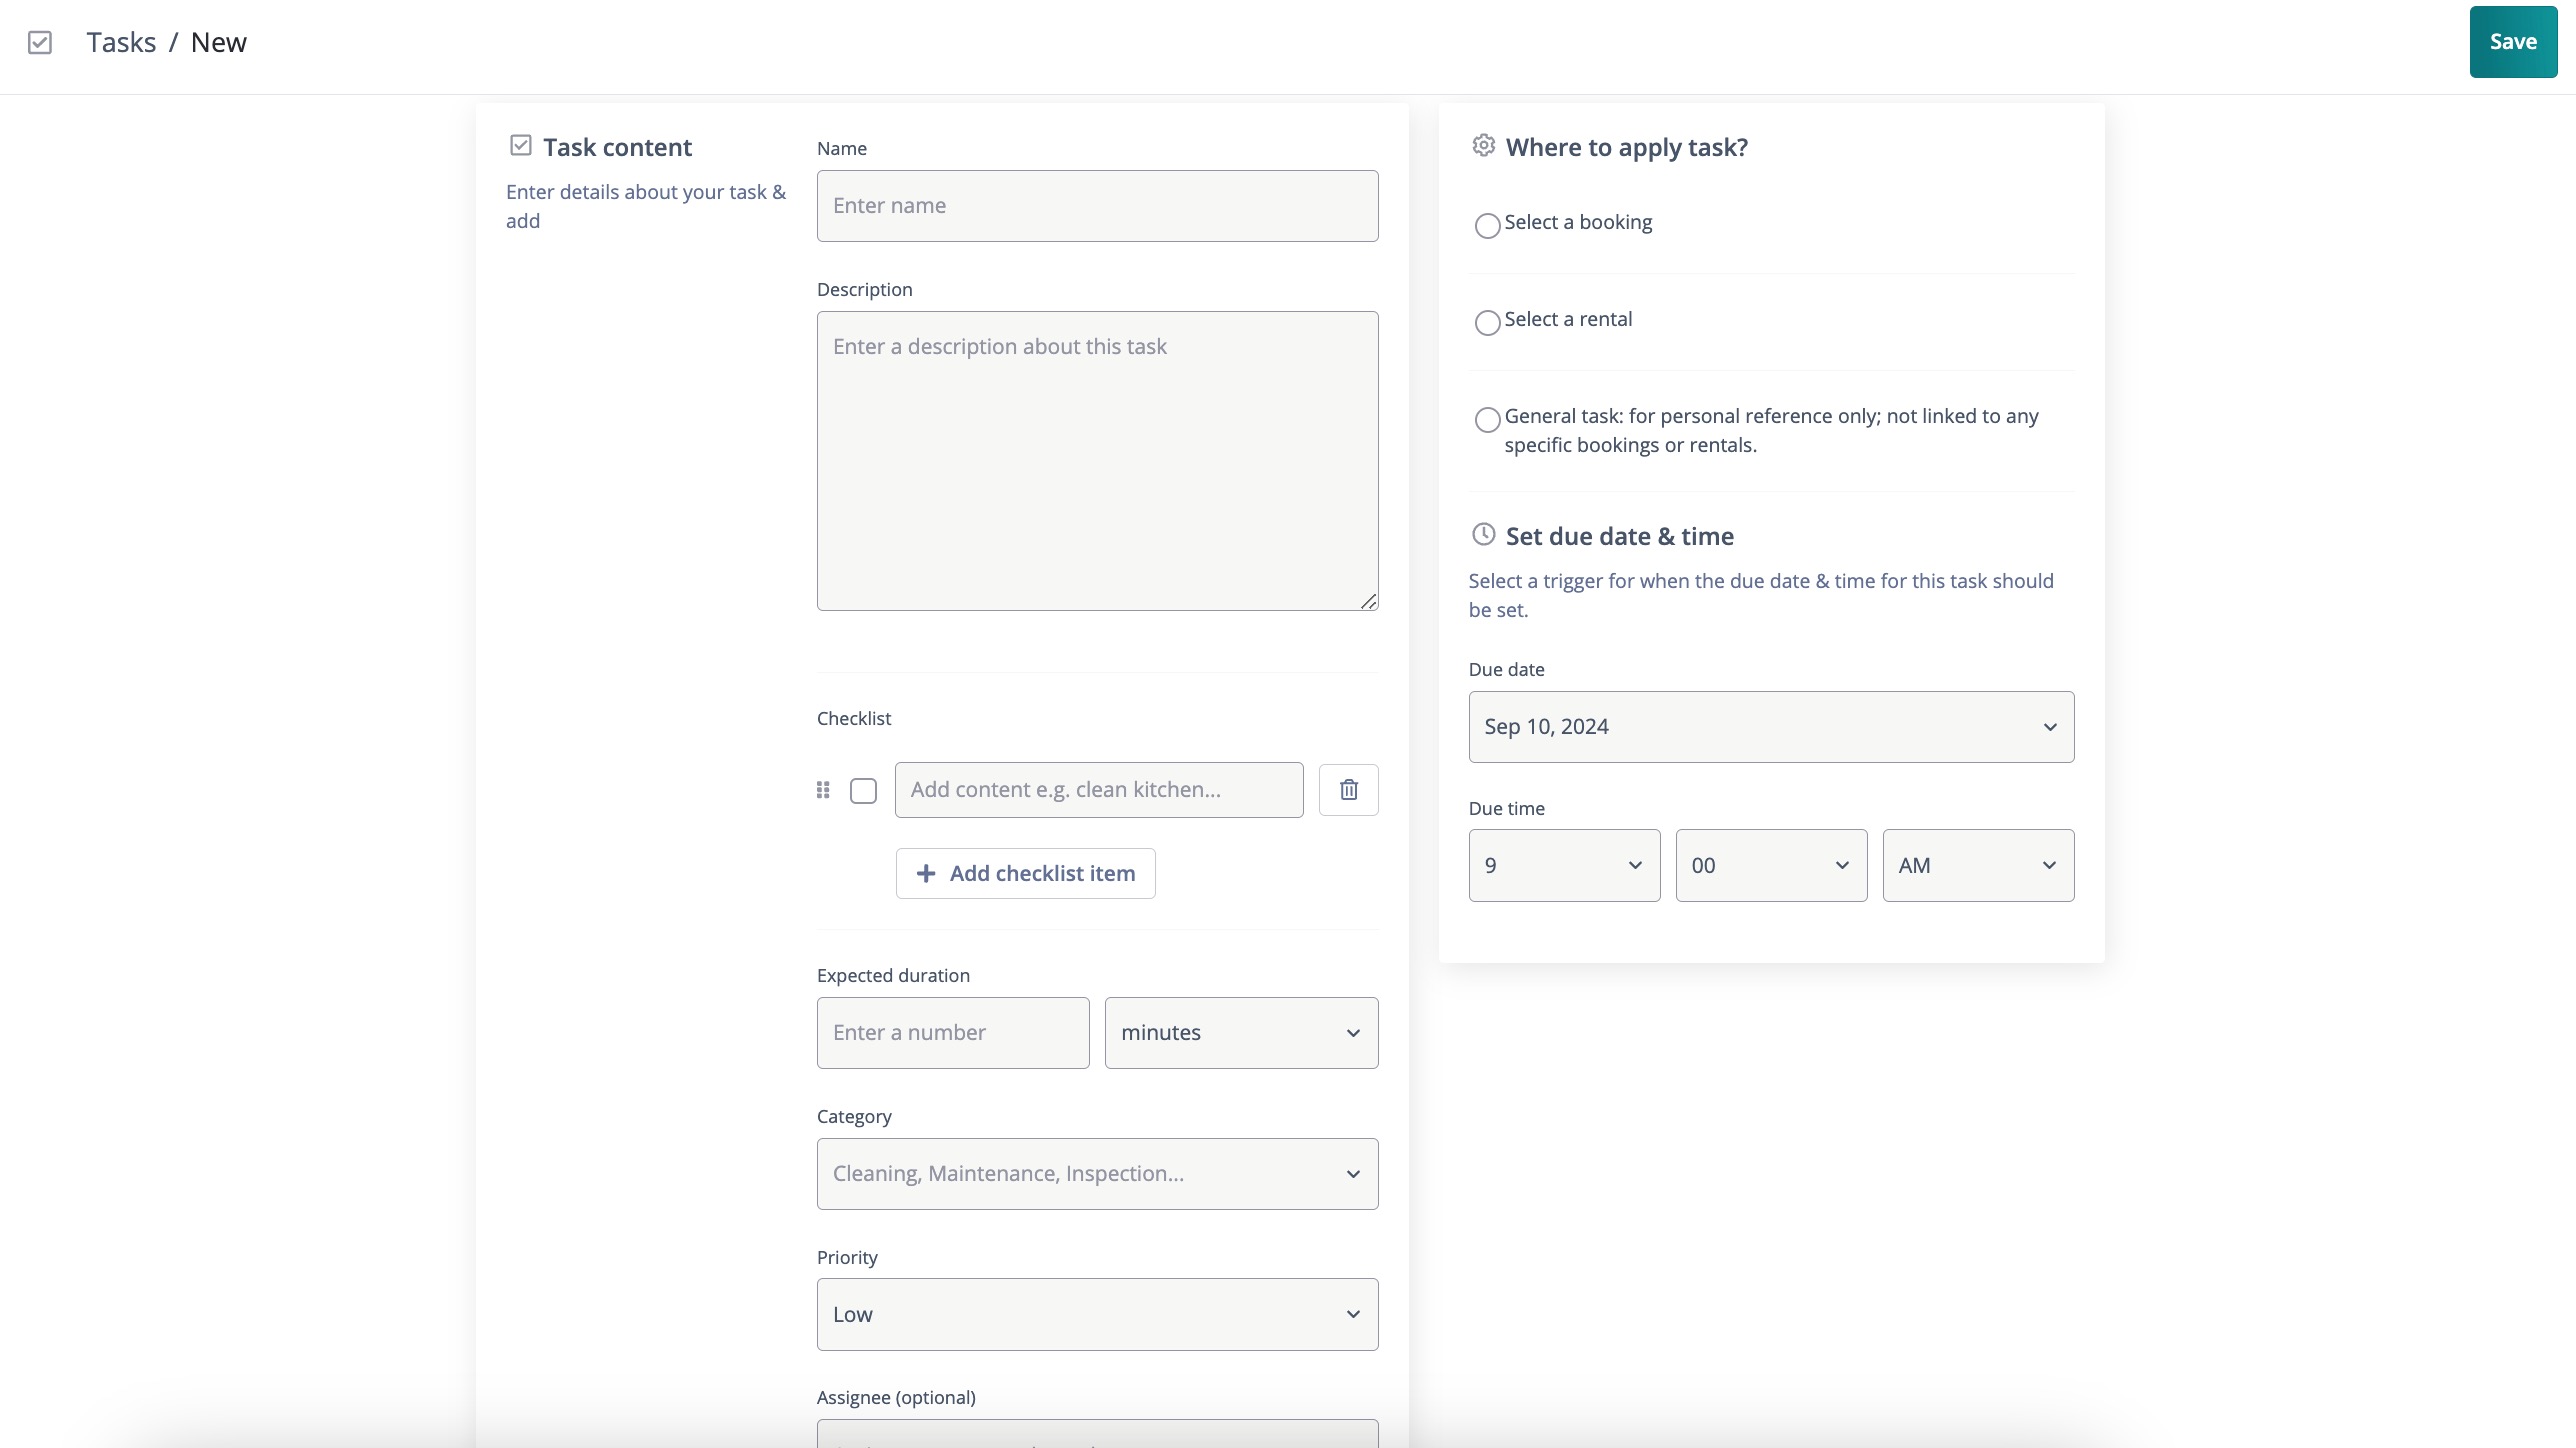This screenshot has width=2576, height=1448.
Task: Click the Enter name input field
Action: 1097,206
